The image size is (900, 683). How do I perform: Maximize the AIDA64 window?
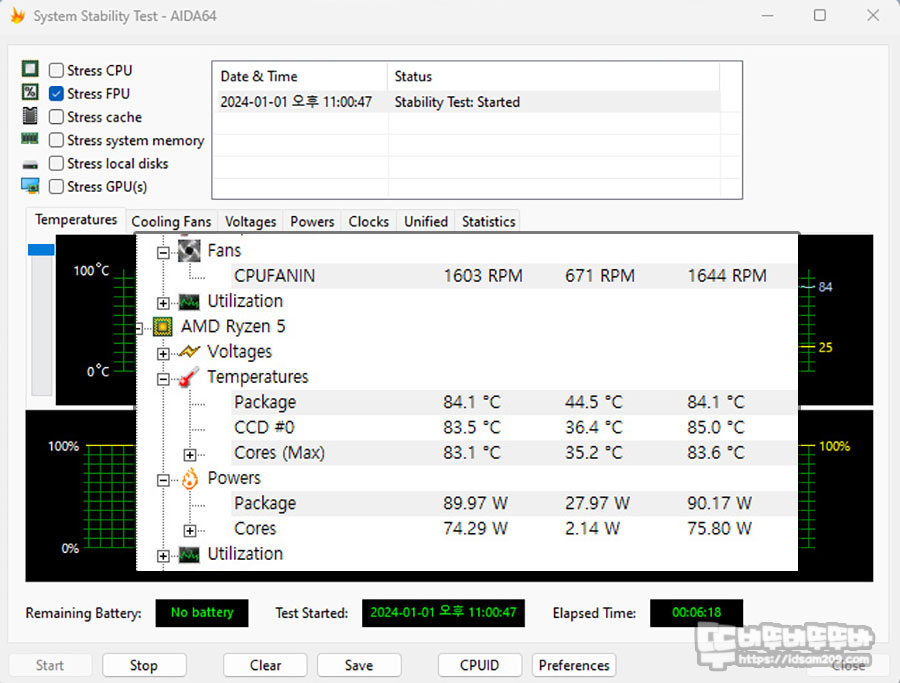tap(820, 15)
